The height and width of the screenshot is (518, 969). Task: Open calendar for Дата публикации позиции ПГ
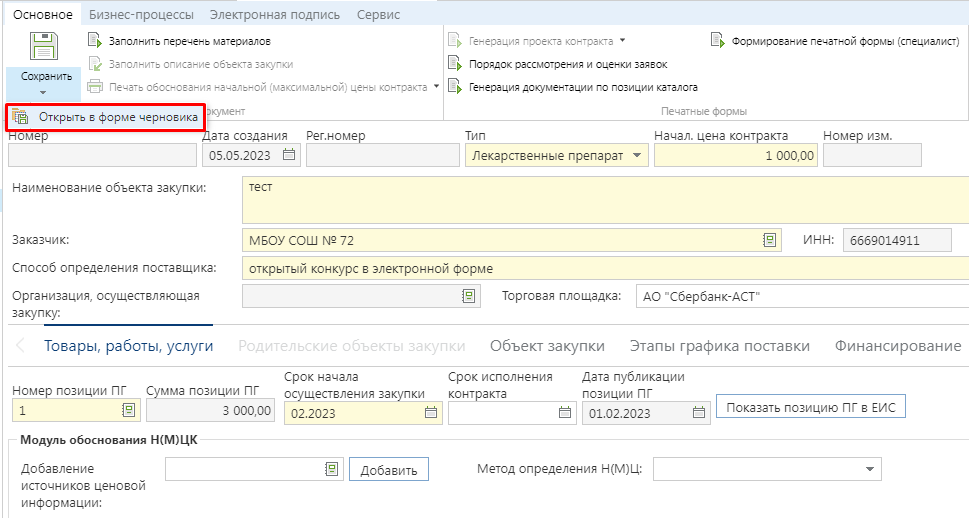tap(699, 413)
